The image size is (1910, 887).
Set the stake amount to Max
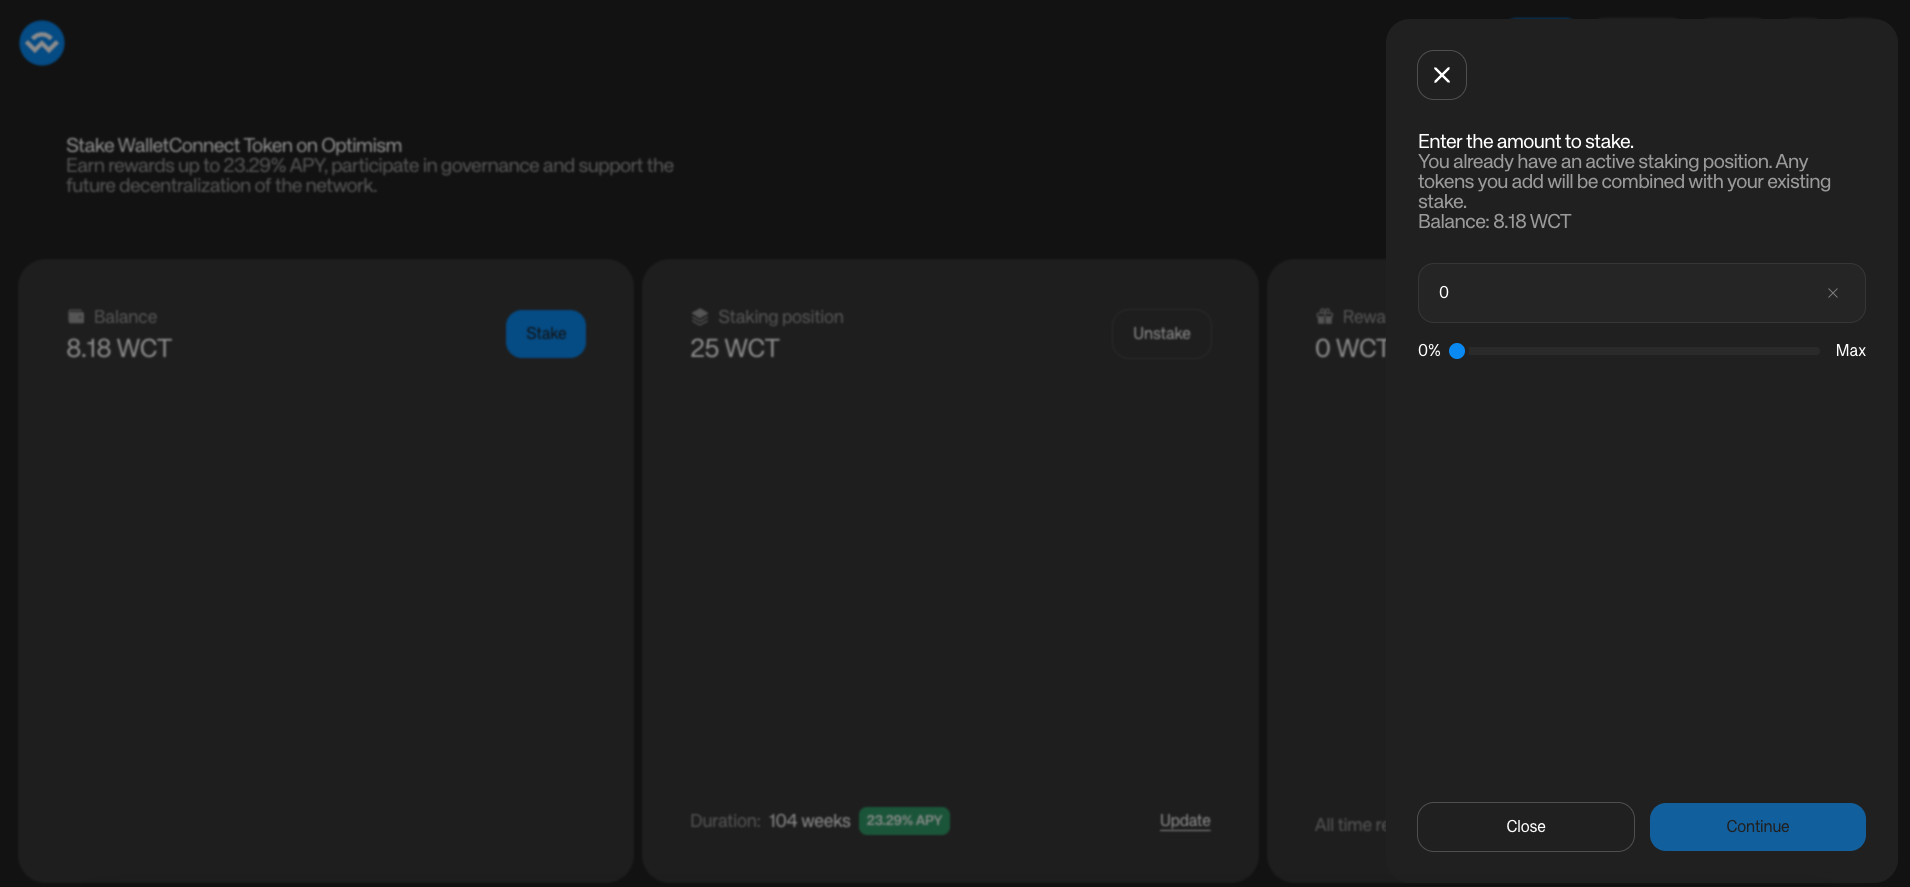point(1850,351)
